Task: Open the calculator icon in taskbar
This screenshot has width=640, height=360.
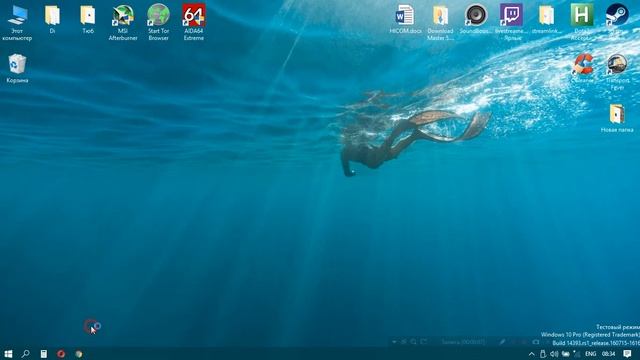Action: 44,353
